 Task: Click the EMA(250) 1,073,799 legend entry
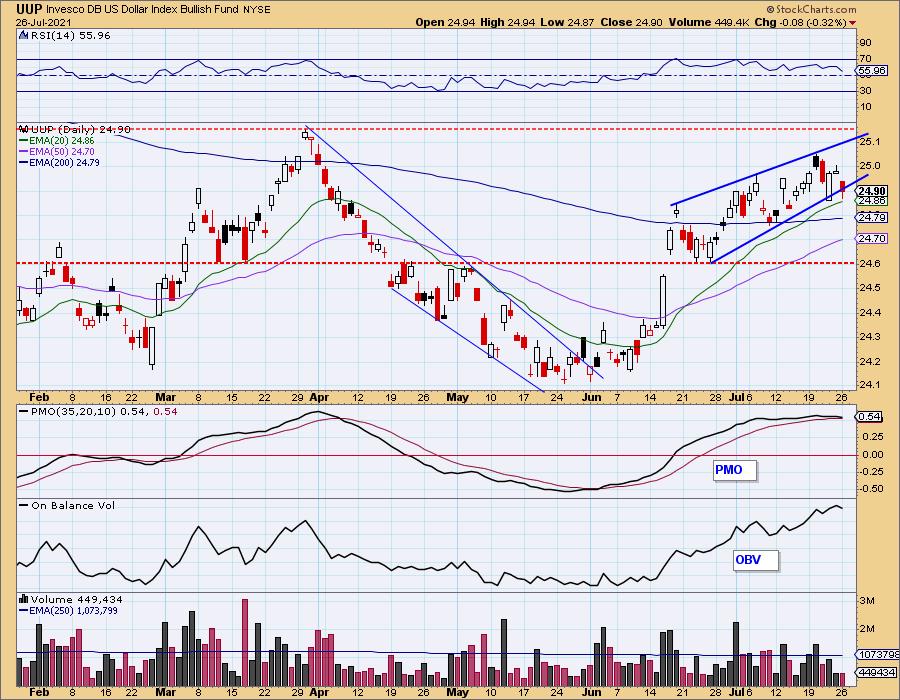coord(68,610)
